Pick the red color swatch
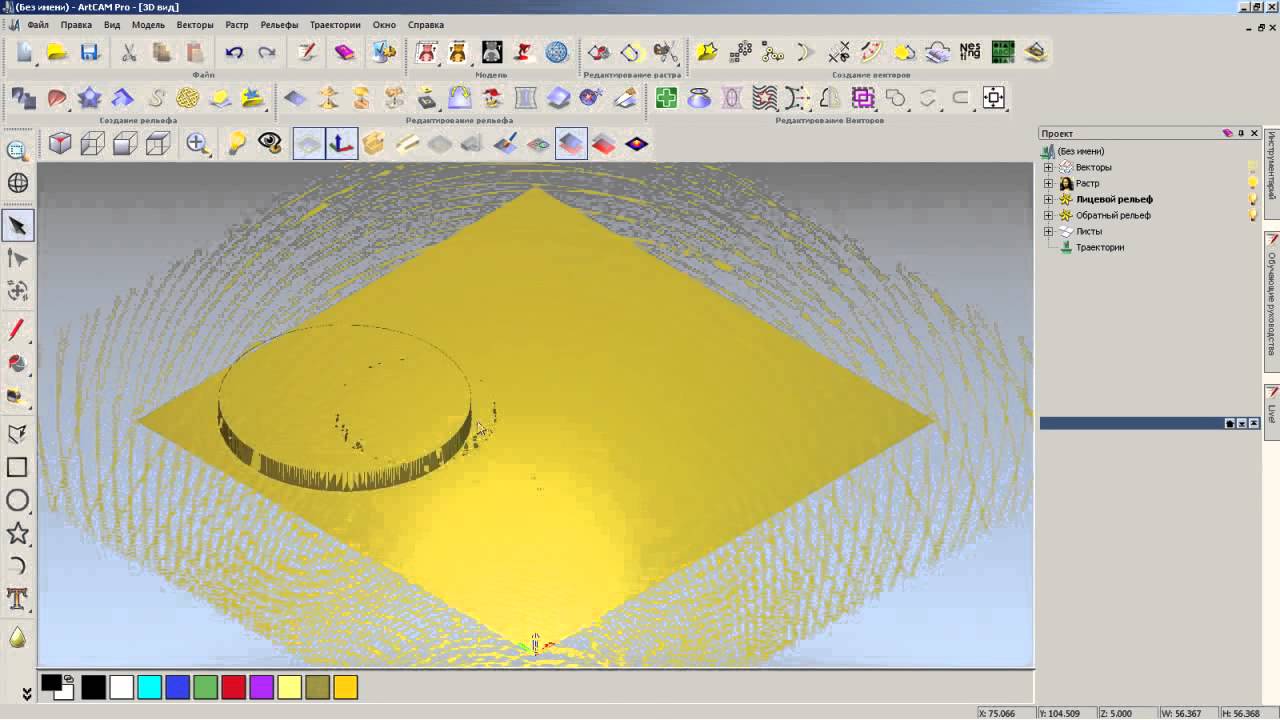This screenshot has width=1280, height=720. click(233, 687)
